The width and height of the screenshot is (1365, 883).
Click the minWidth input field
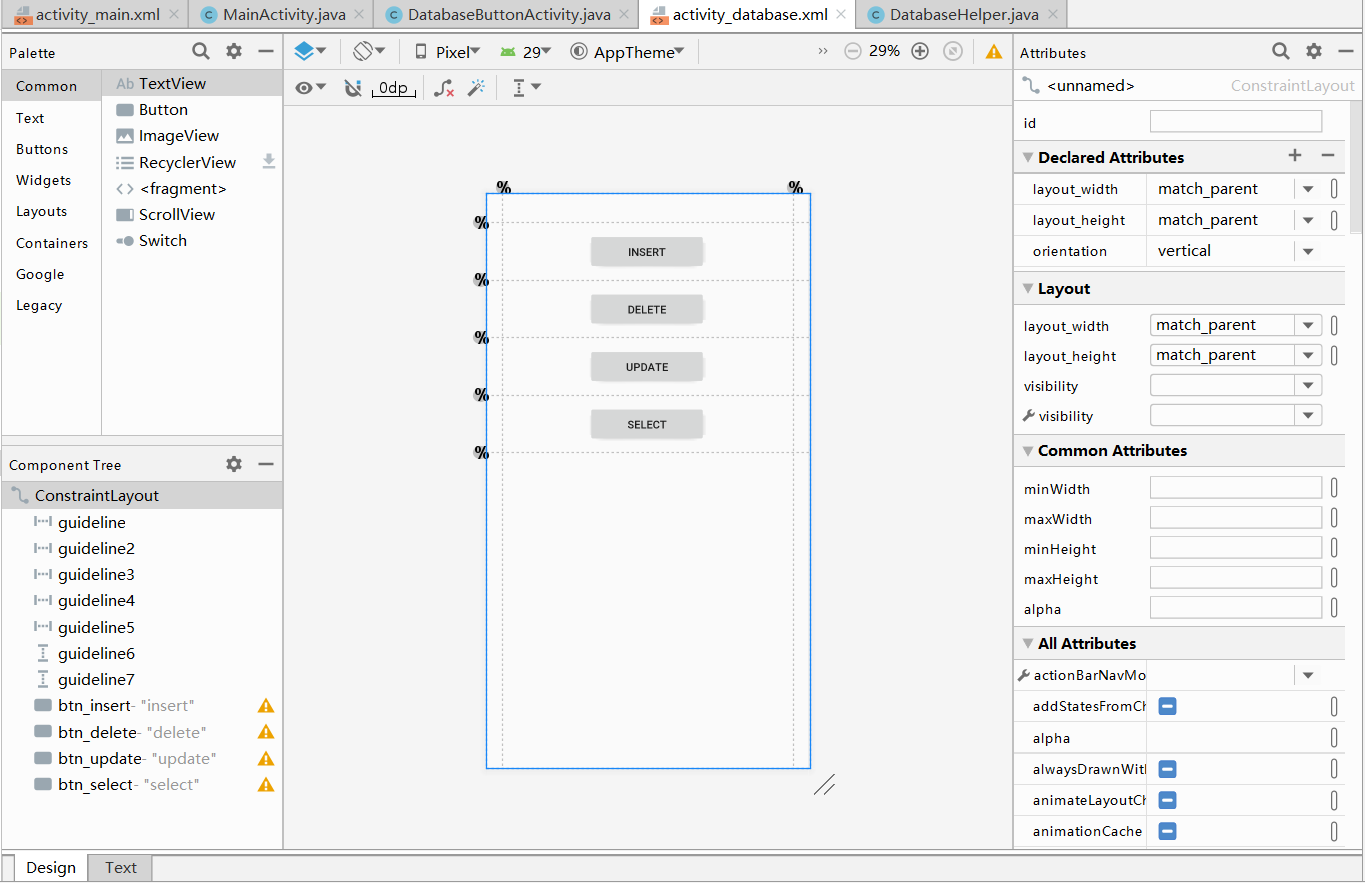[1236, 488]
